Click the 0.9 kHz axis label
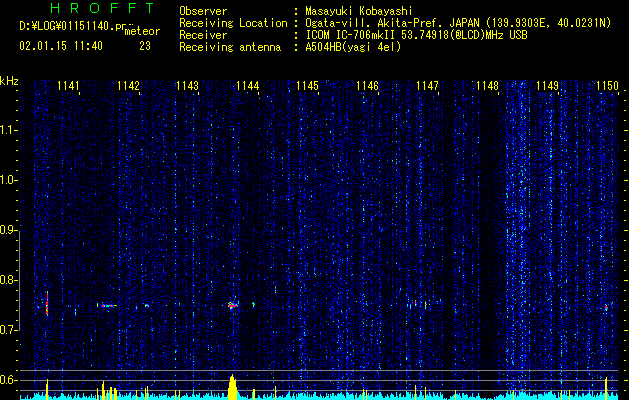The image size is (629, 400). (8, 230)
